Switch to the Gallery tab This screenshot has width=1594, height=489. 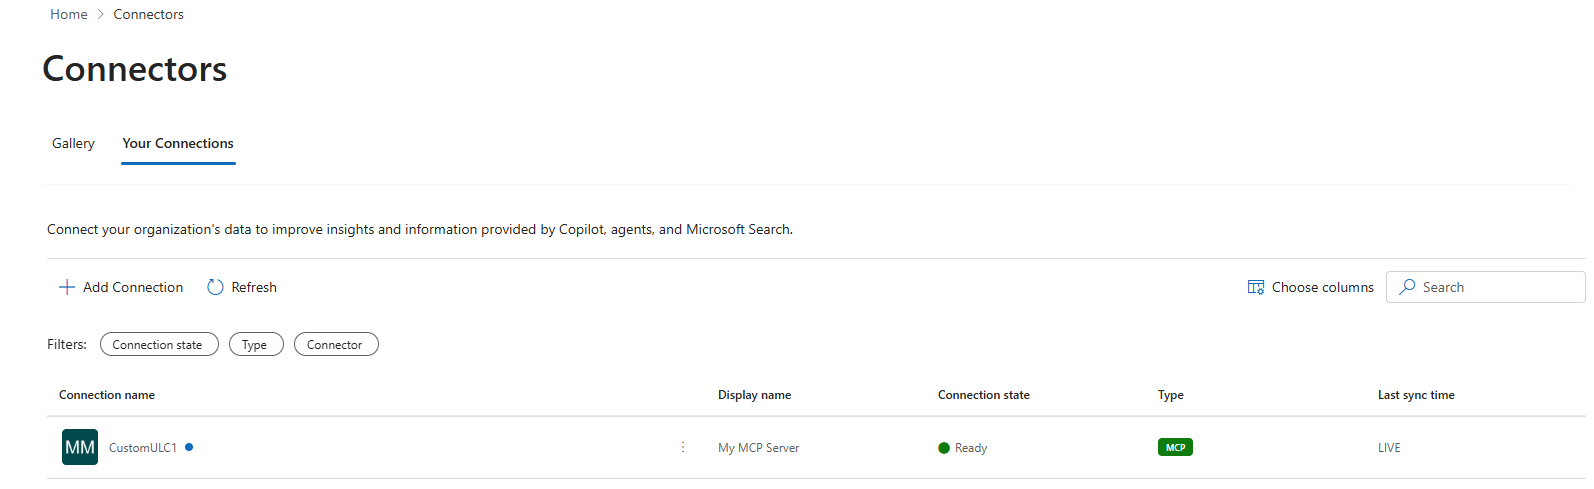point(73,143)
